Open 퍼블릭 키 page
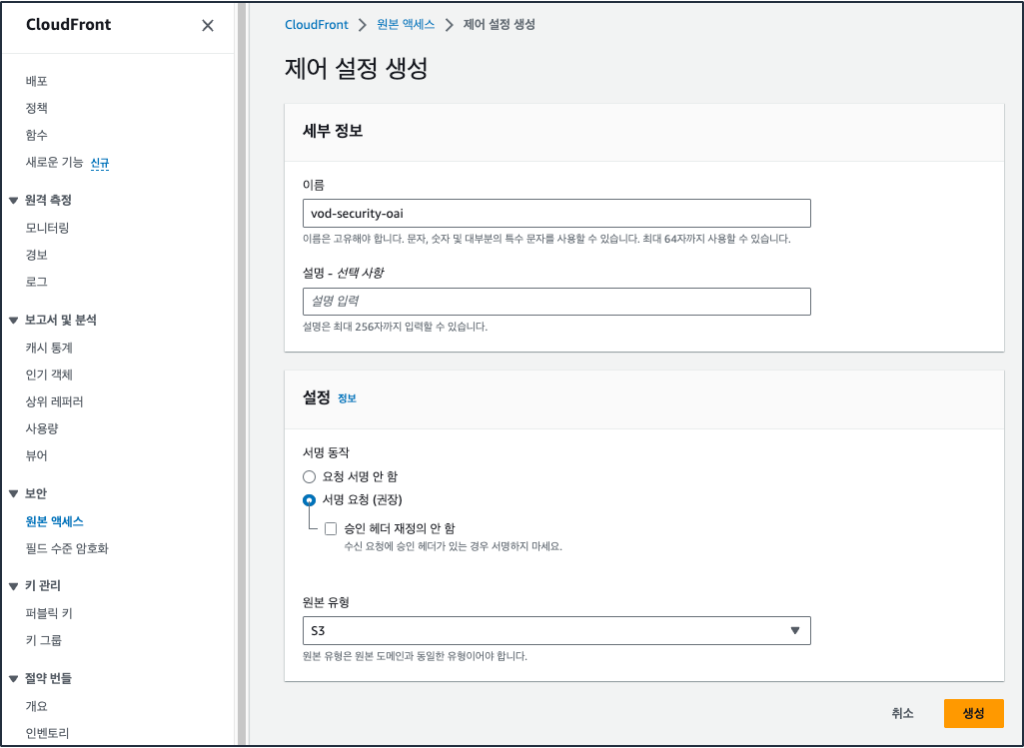This screenshot has width=1024, height=748. click(x=49, y=613)
